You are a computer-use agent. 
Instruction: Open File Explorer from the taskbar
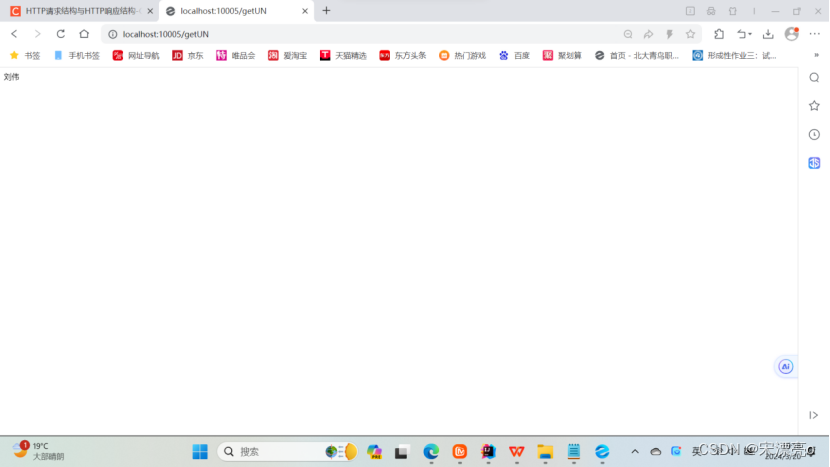(545, 452)
